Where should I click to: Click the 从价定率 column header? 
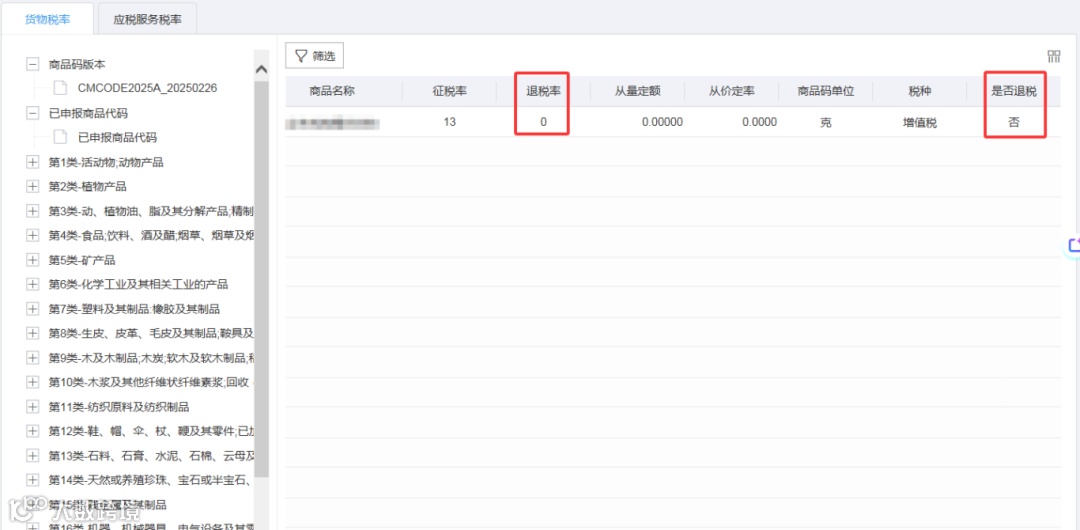(x=731, y=91)
